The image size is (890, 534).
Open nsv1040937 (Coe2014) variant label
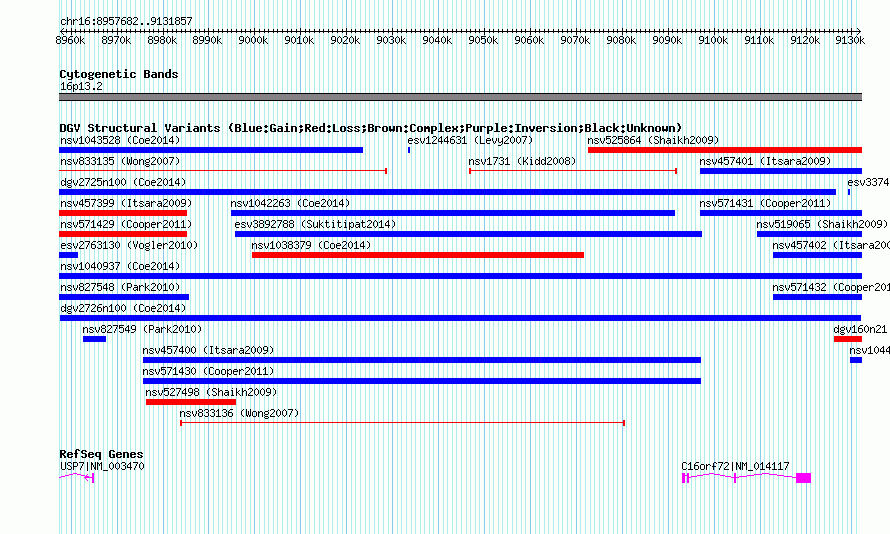[120, 266]
